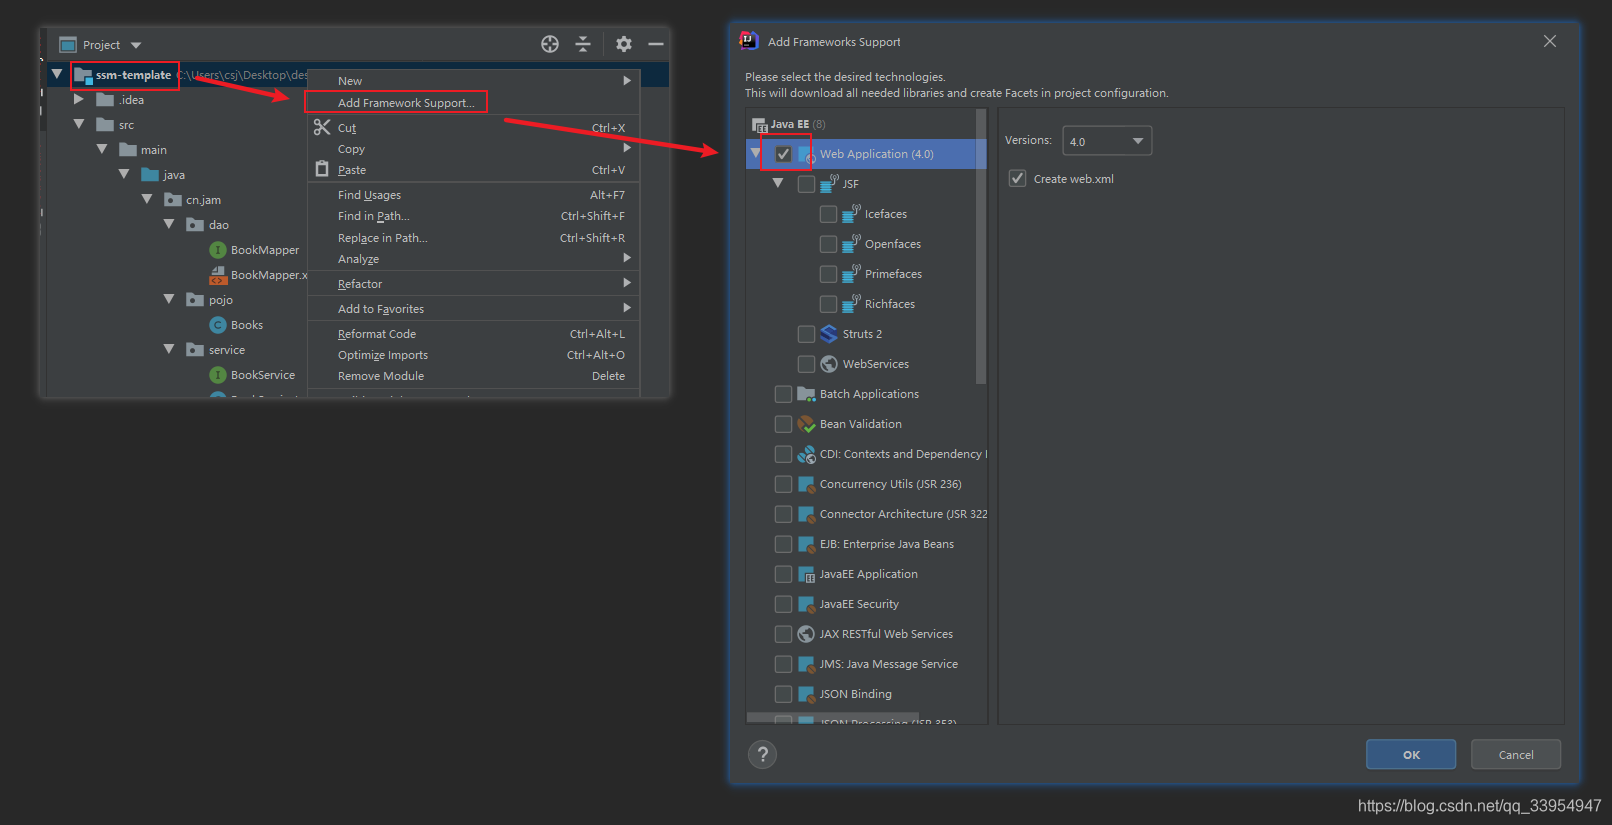Click the Struts 2 icon
Viewport: 1612px width, 825px height.
[829, 334]
